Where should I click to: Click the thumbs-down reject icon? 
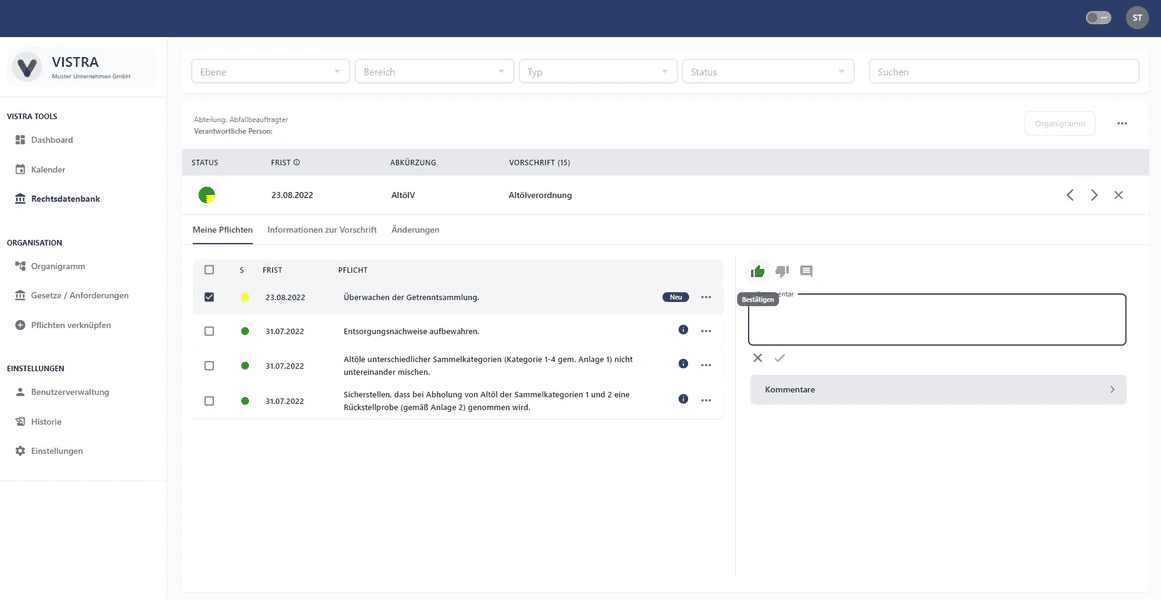pyautogui.click(x=782, y=271)
